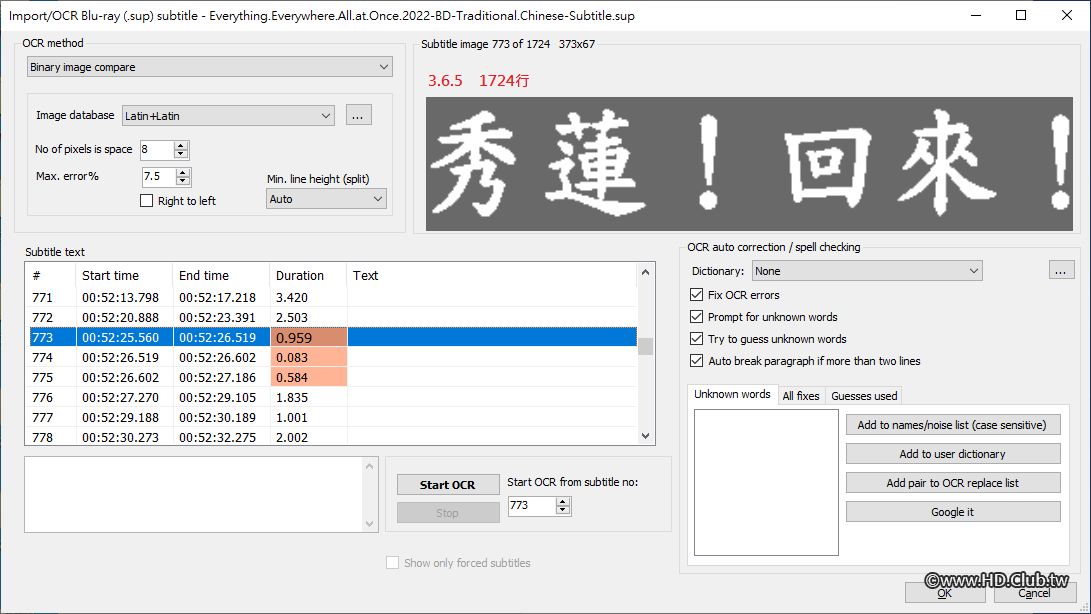Click Add to names/noise list button

pos(953,425)
